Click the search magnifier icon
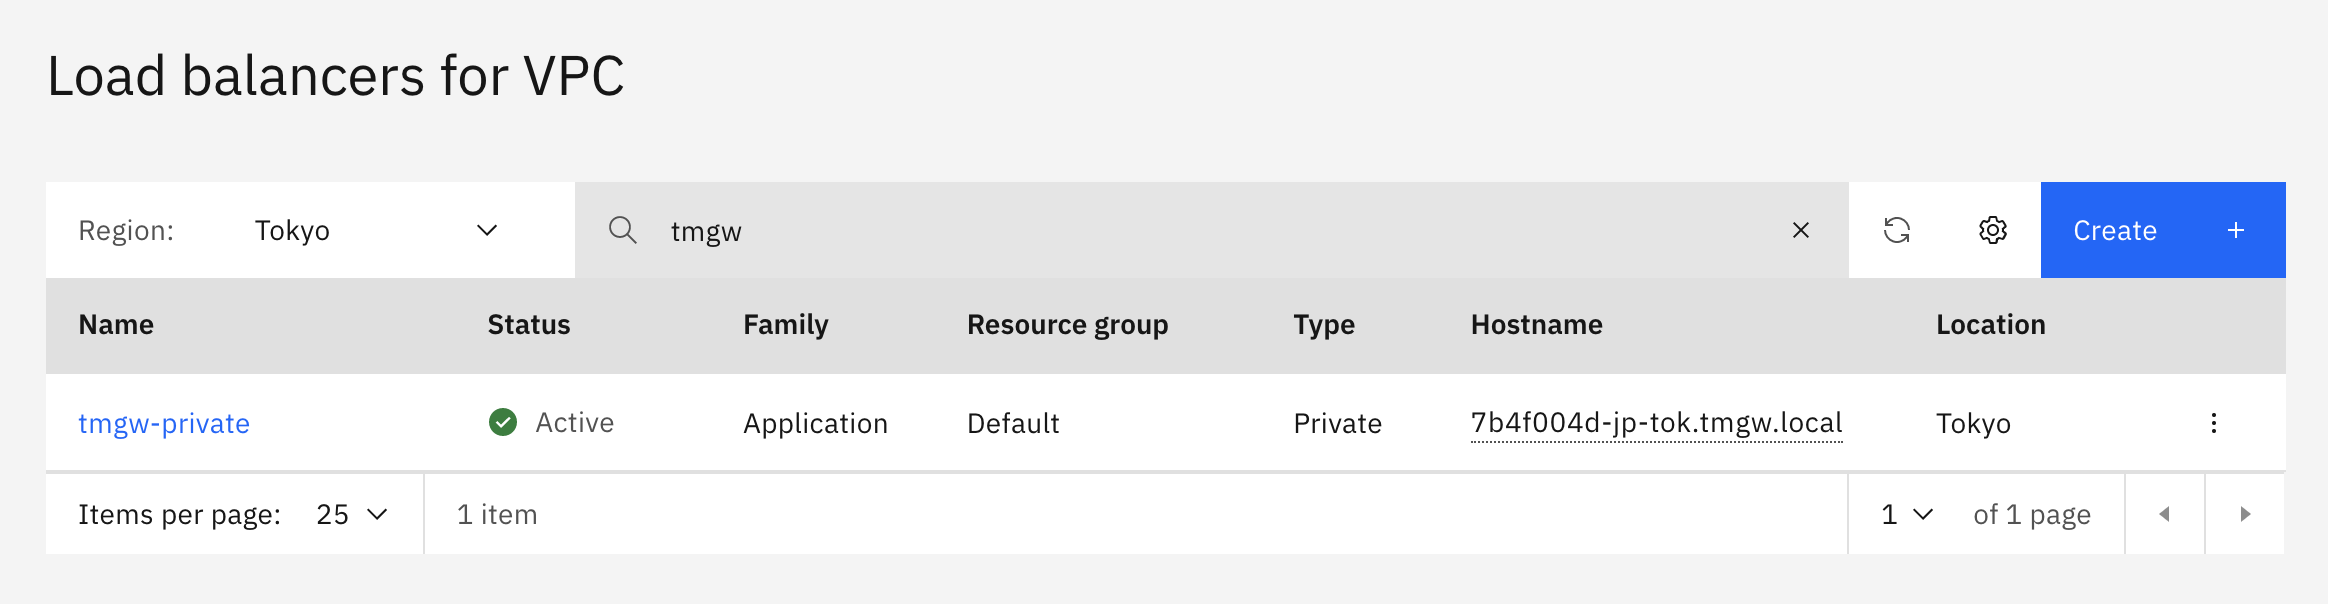2328x604 pixels. pyautogui.click(x=622, y=230)
